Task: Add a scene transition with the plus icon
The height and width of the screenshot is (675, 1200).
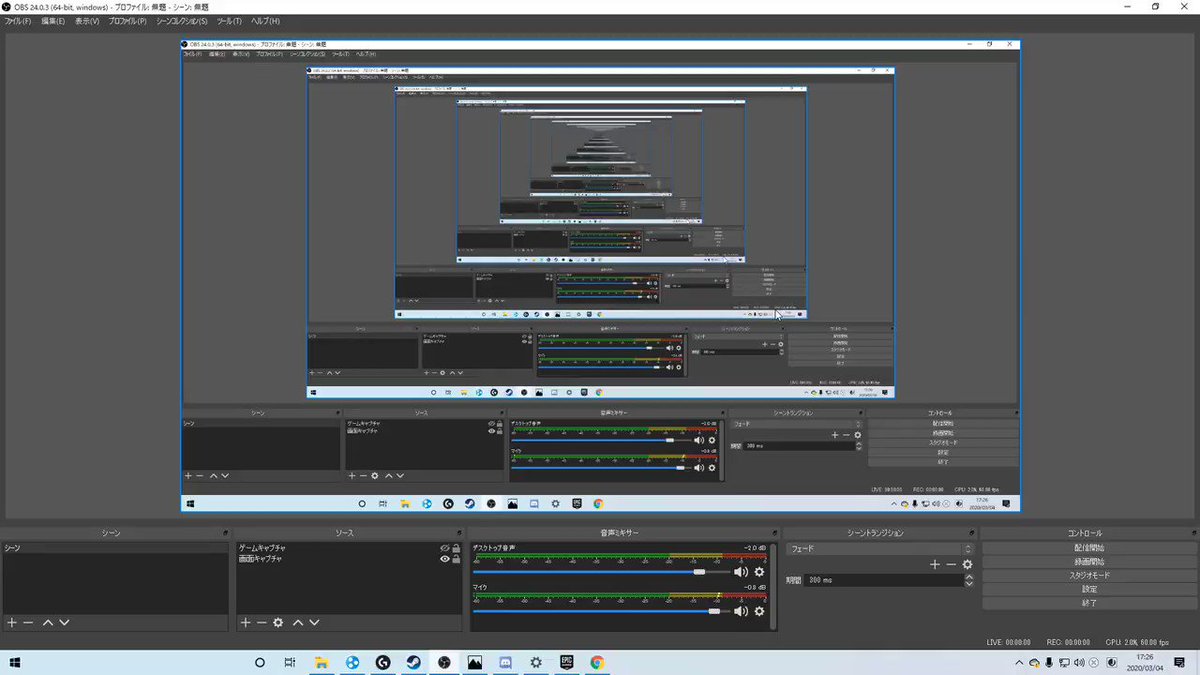Action: [x=935, y=564]
